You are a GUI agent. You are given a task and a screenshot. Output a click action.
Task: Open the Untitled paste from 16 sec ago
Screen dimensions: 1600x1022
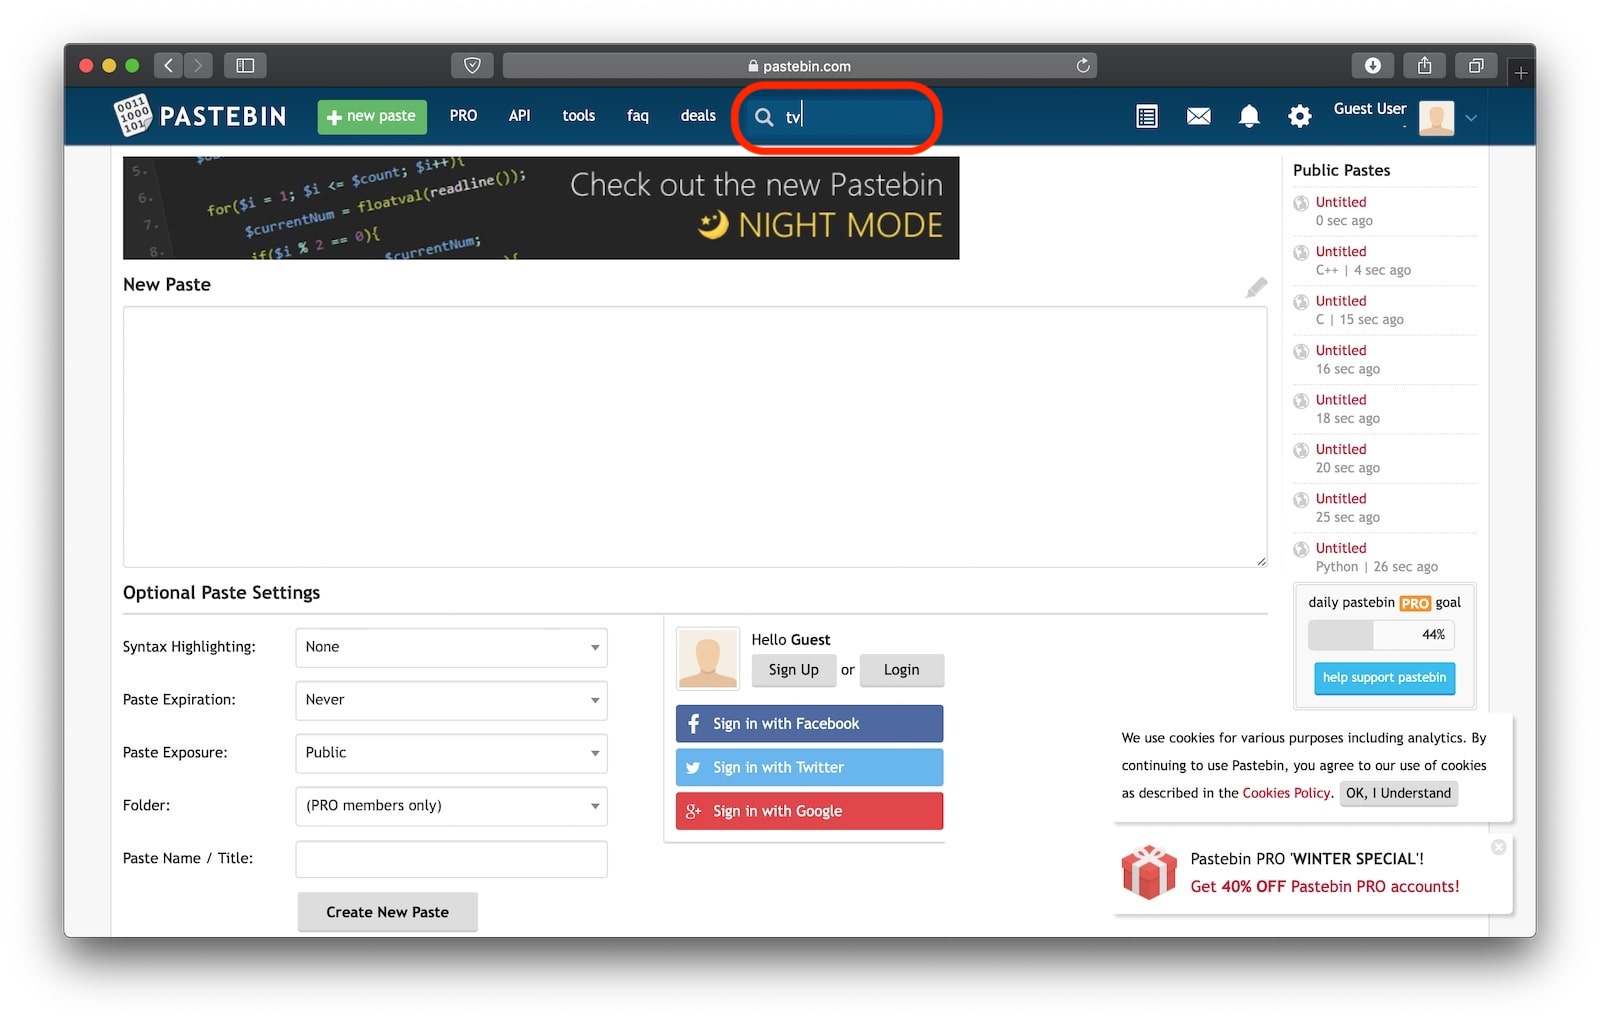click(x=1340, y=351)
